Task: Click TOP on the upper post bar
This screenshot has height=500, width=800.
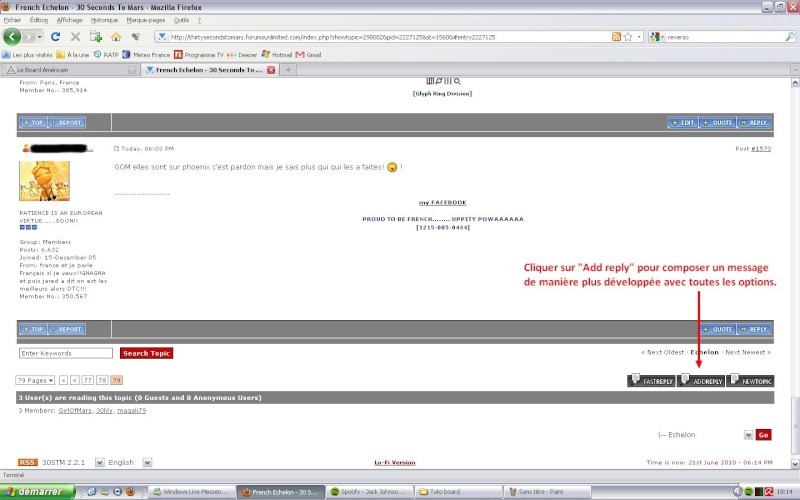Action: [x=33, y=122]
